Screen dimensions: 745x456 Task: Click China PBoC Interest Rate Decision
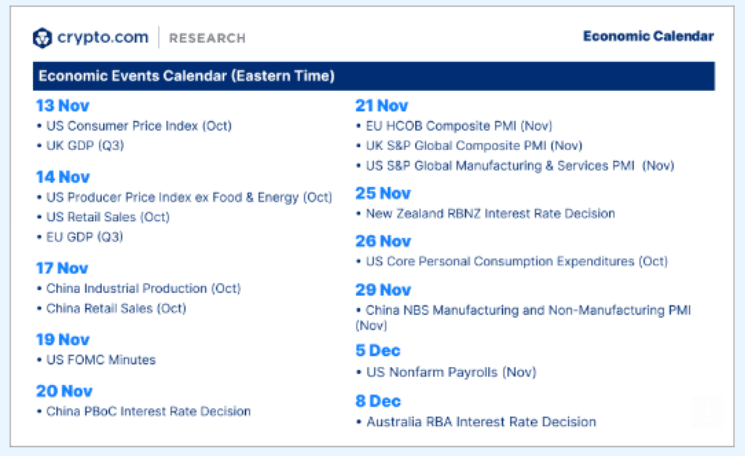[148, 411]
